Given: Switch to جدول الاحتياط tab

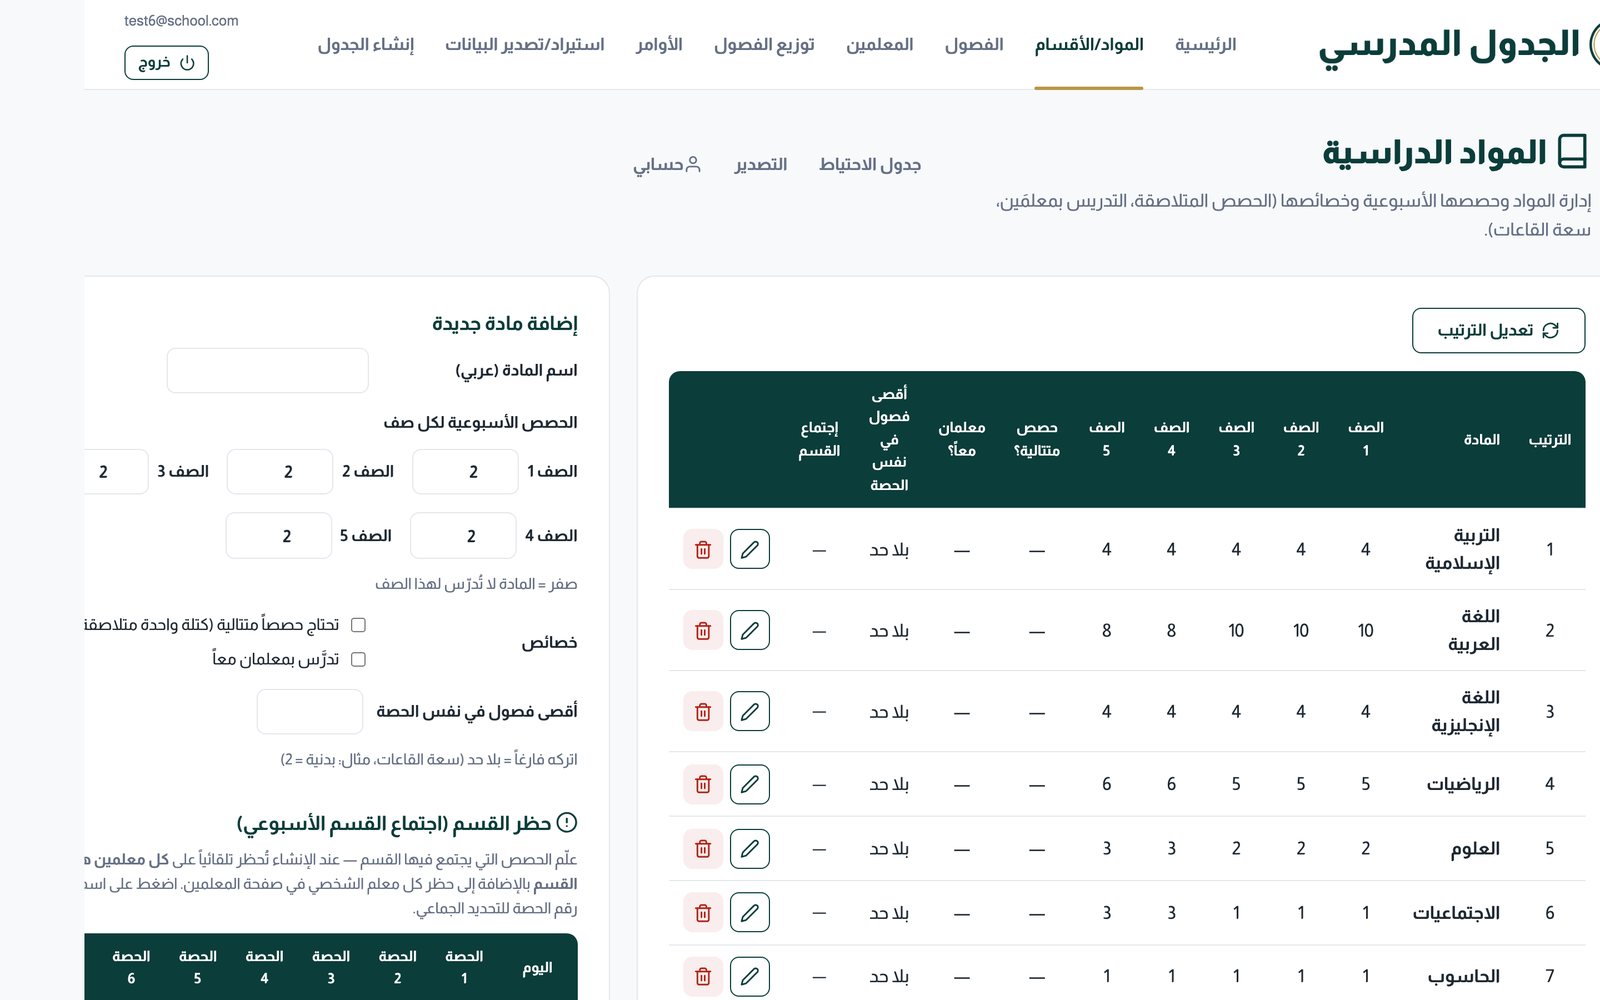Looking at the screenshot, I should click(x=870, y=164).
